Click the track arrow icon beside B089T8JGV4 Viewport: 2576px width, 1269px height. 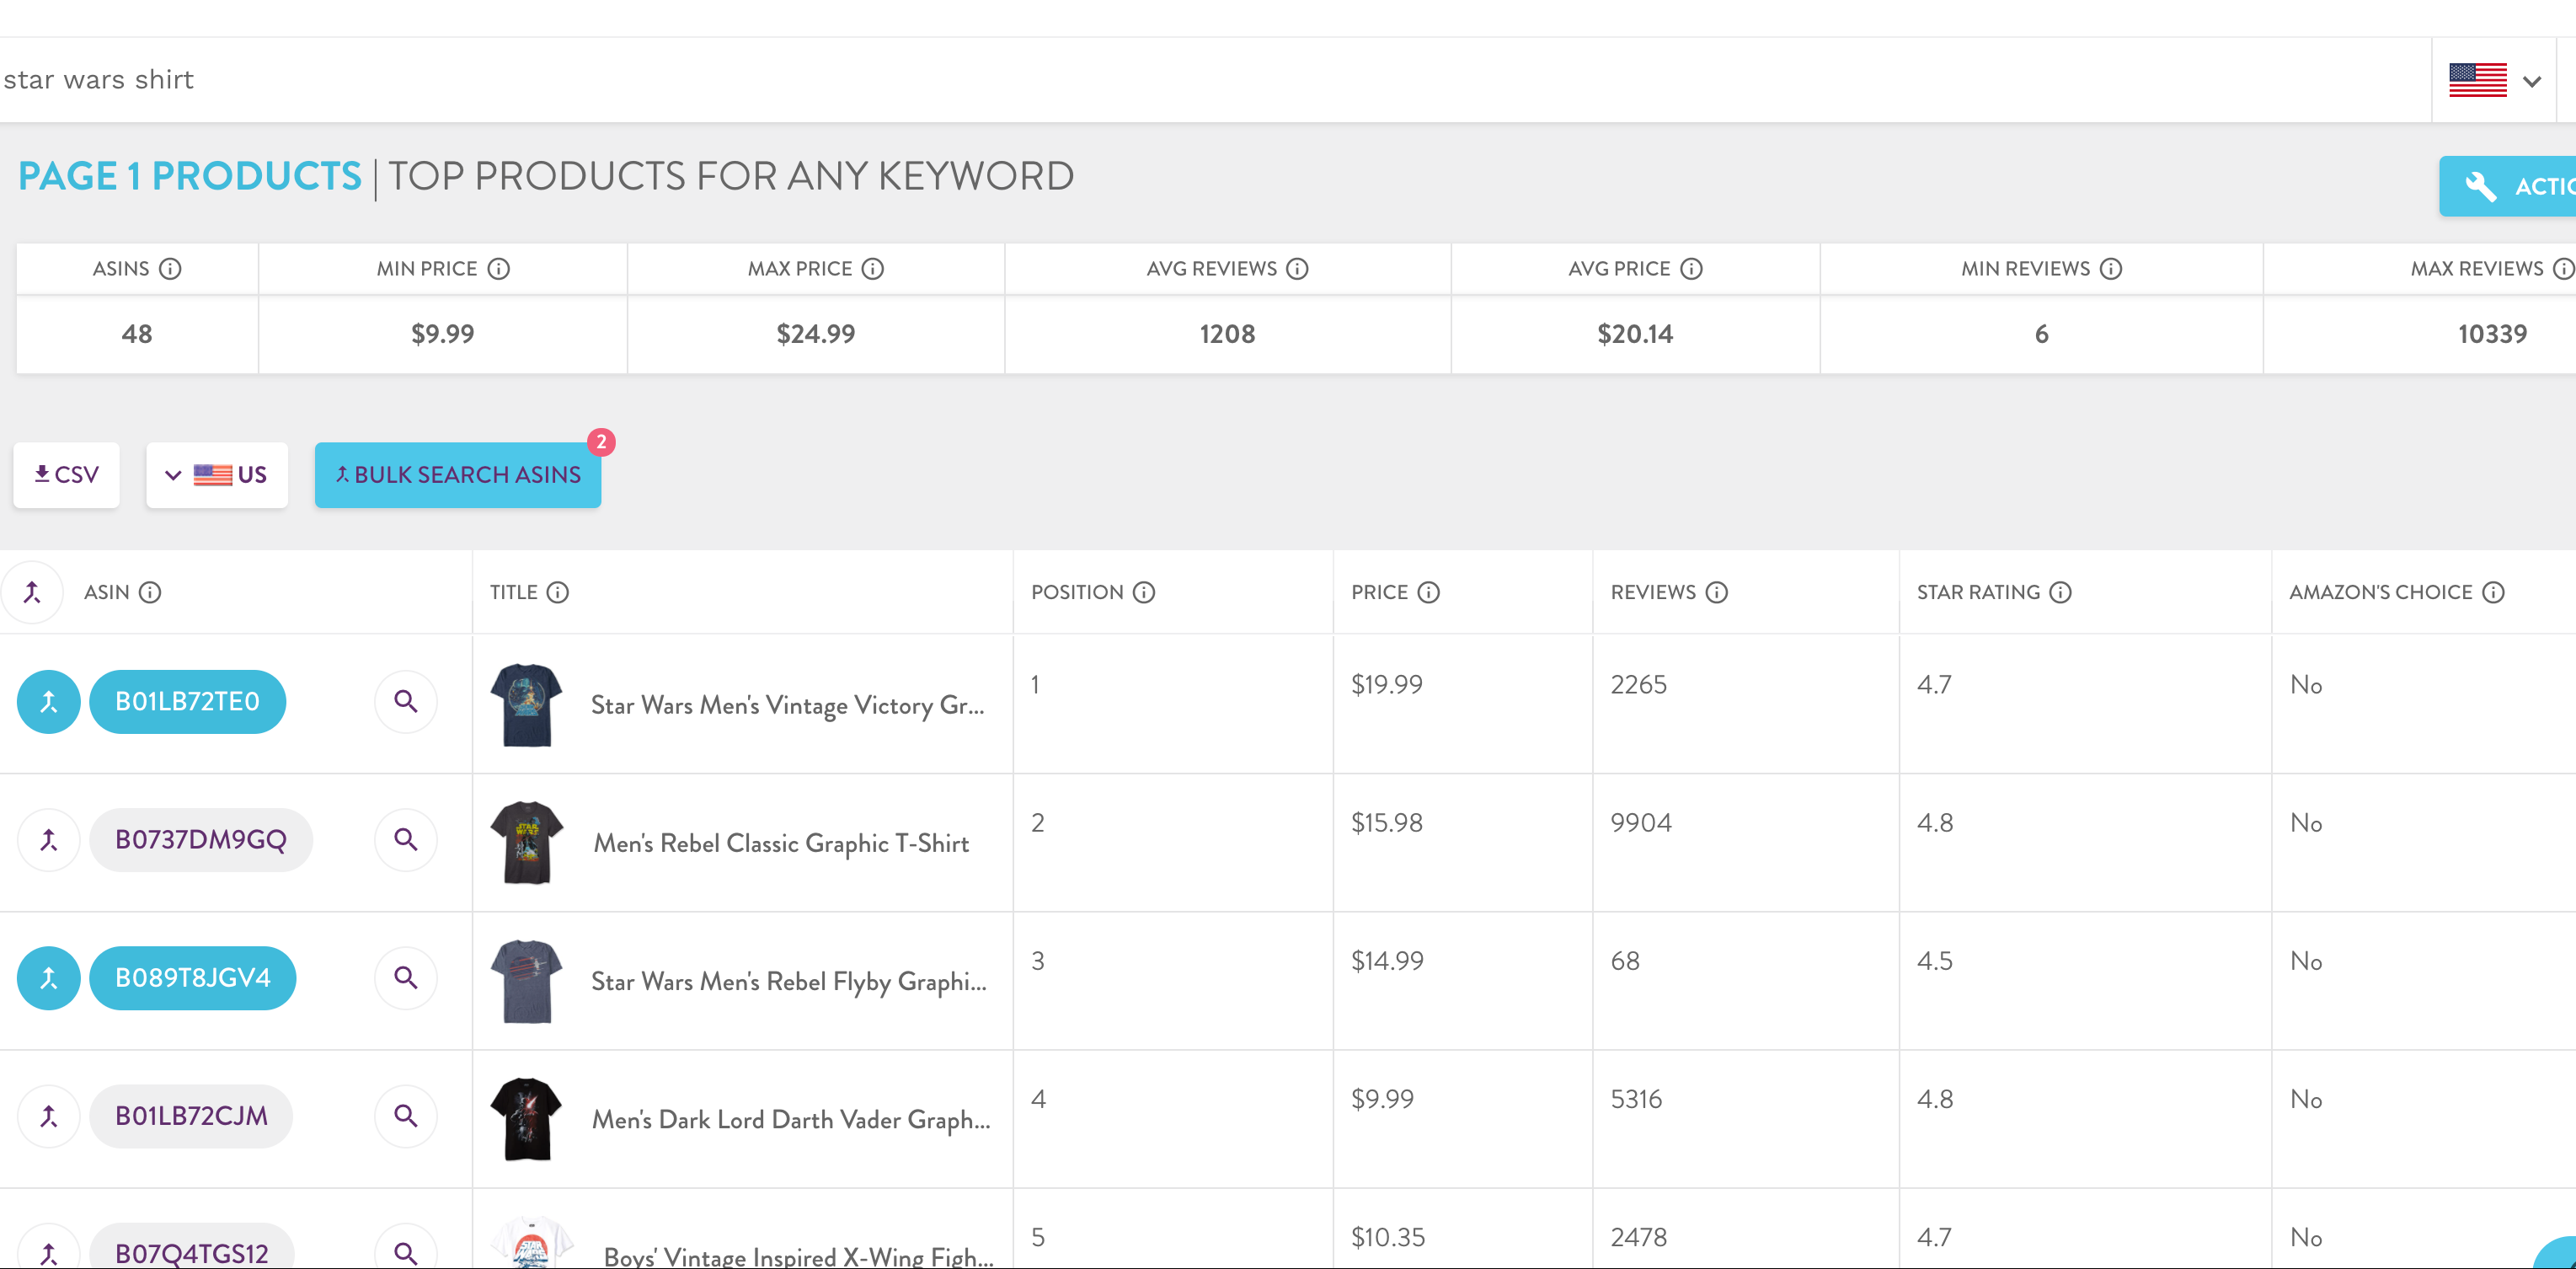(x=48, y=978)
